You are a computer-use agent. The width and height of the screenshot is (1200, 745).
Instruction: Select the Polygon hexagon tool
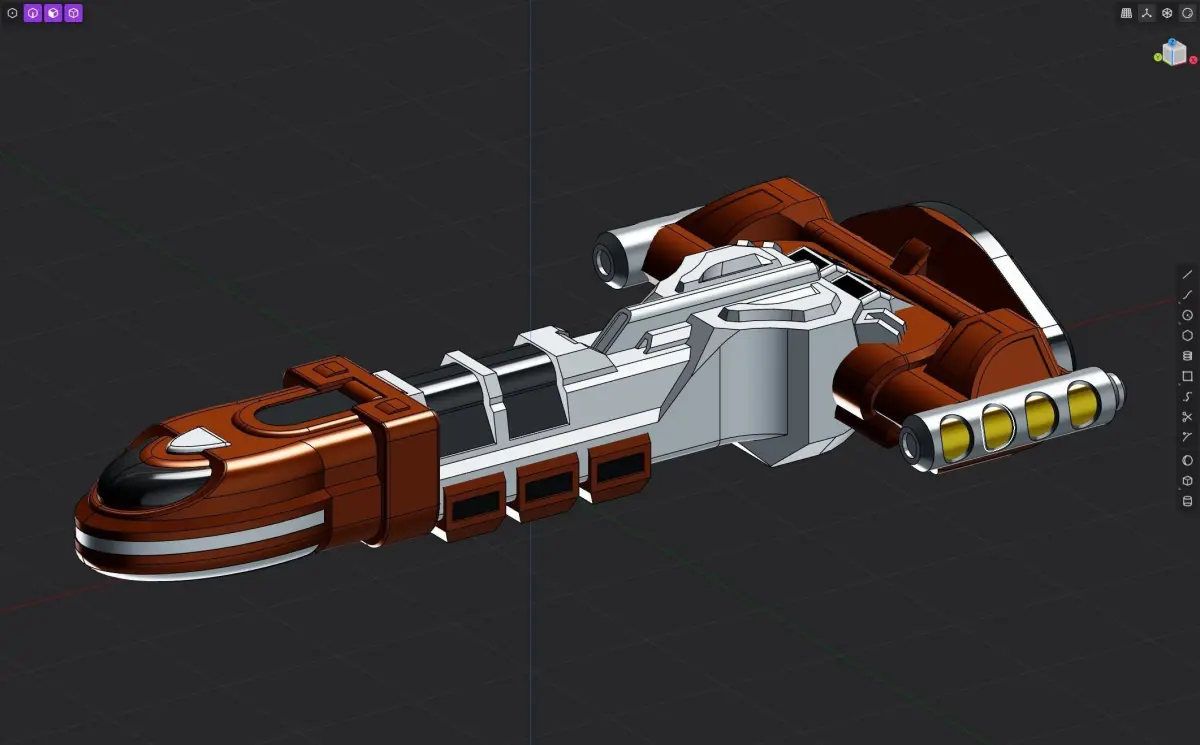pos(1187,335)
